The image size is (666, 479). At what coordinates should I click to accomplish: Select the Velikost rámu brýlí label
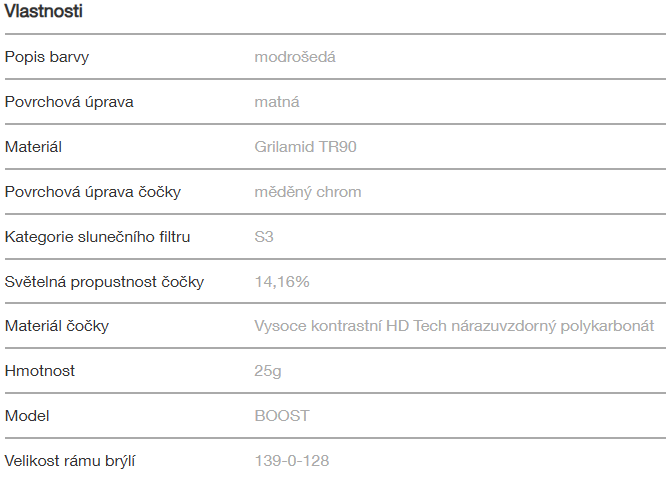click(70, 461)
